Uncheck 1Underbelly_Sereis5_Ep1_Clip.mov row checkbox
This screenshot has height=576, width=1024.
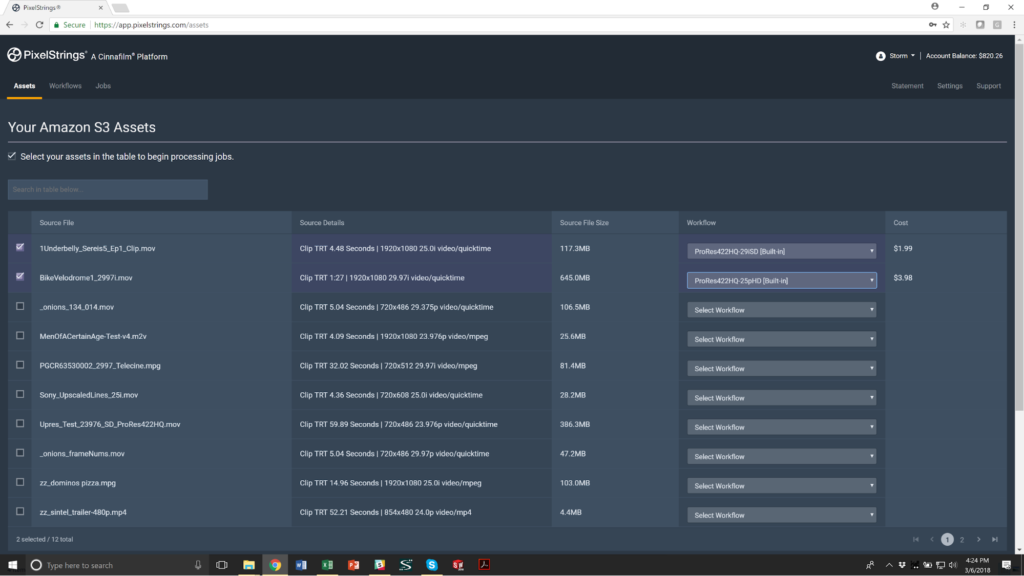tap(20, 247)
